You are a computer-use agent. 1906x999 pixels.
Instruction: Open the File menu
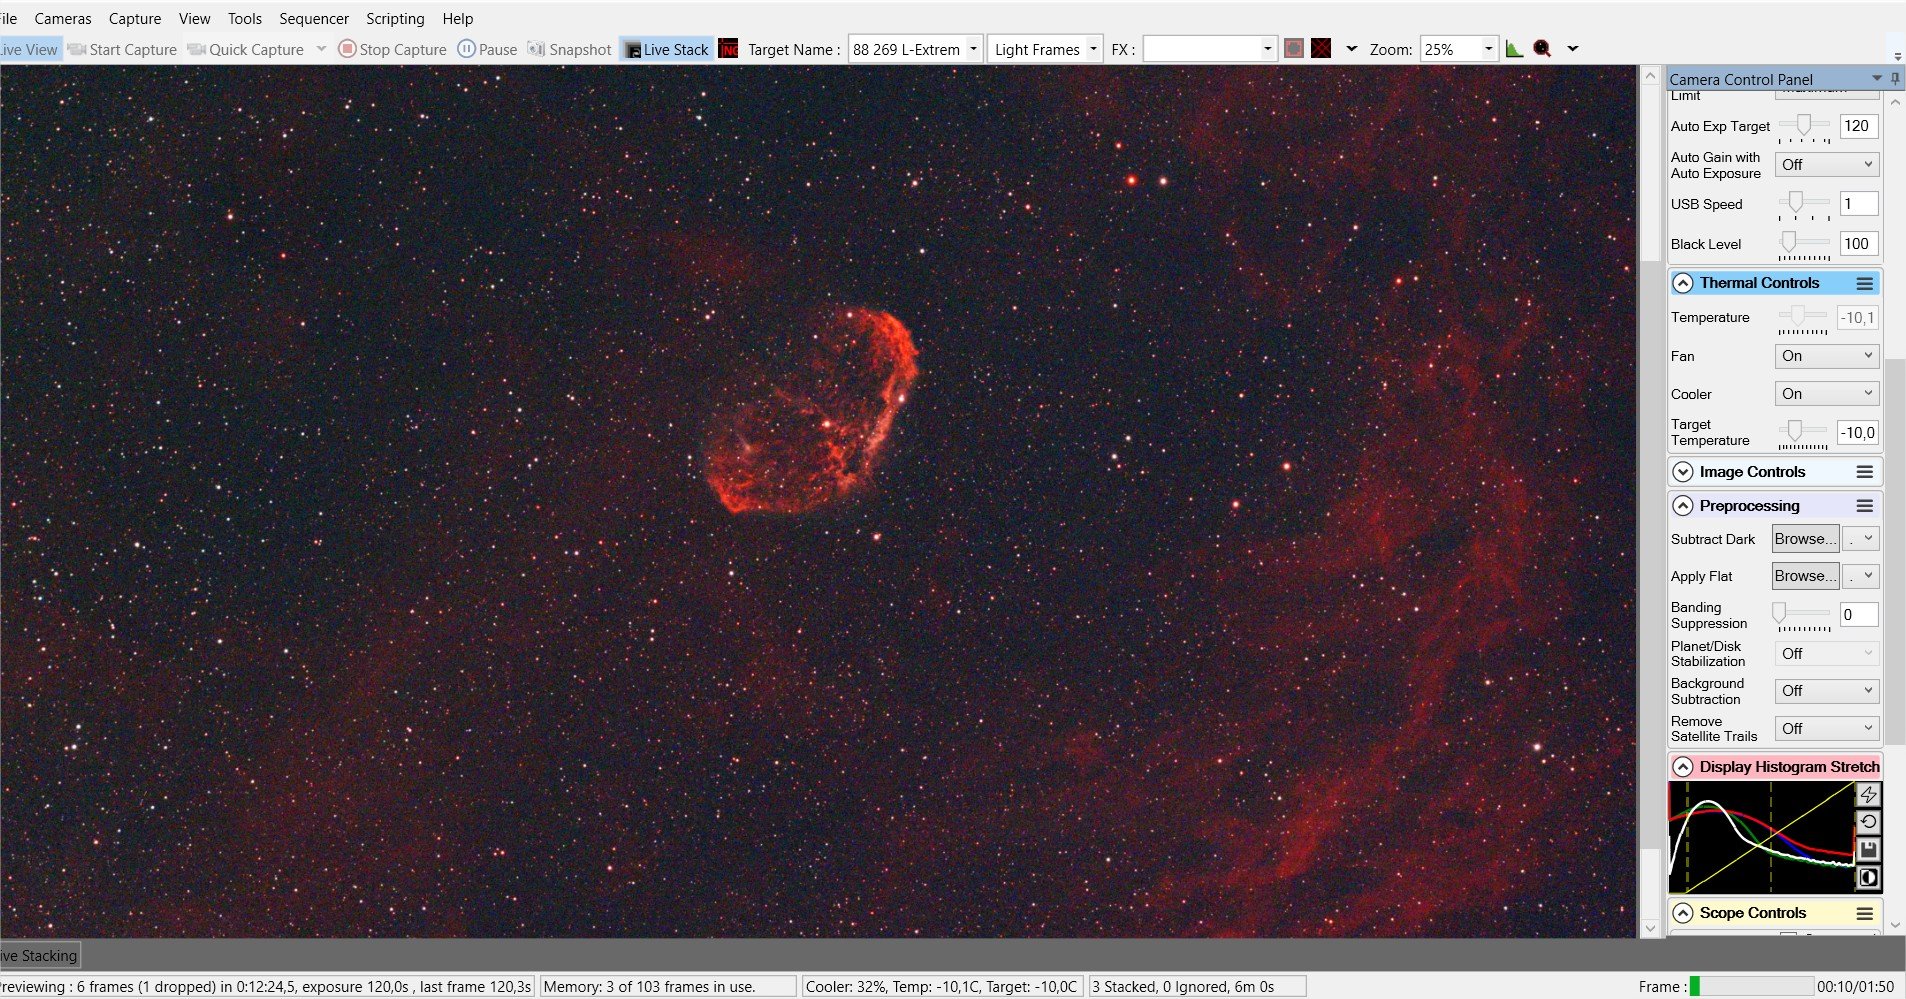[9, 19]
